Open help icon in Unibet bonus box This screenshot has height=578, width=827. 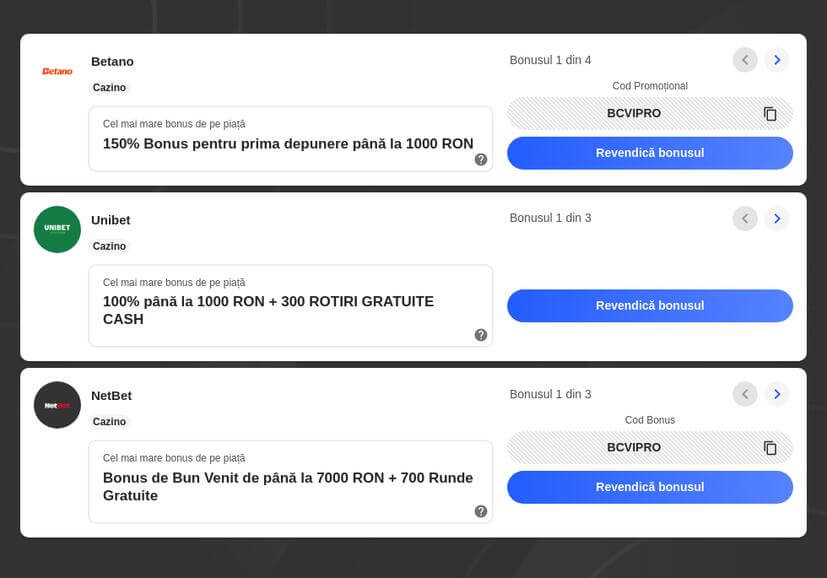click(x=481, y=335)
